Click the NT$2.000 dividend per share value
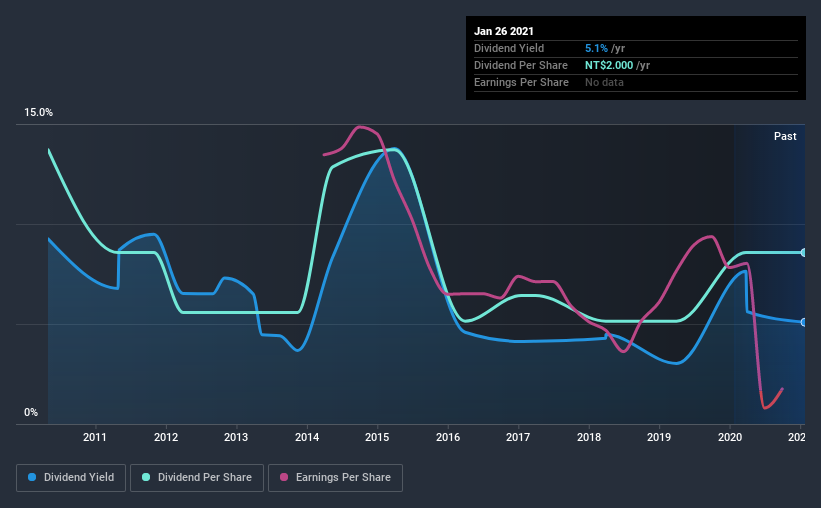 tap(609, 65)
